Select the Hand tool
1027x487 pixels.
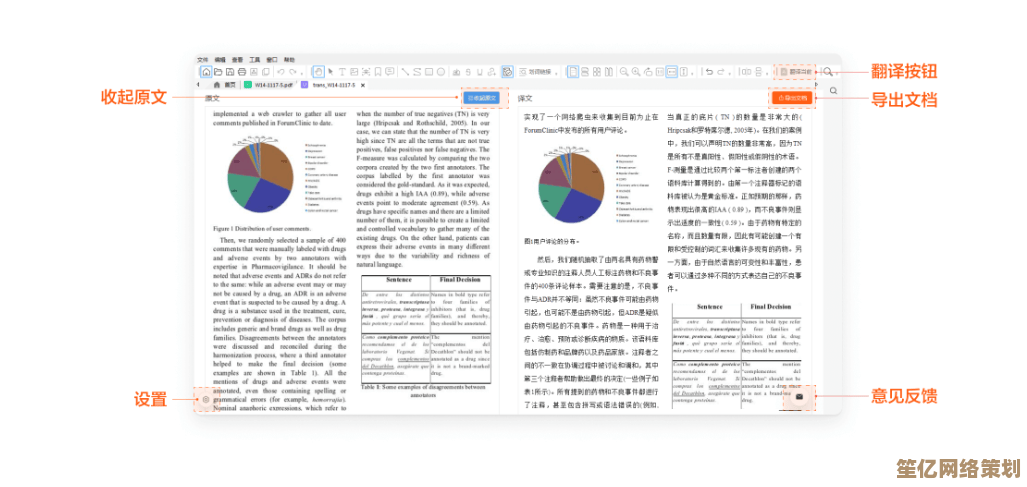(x=318, y=72)
